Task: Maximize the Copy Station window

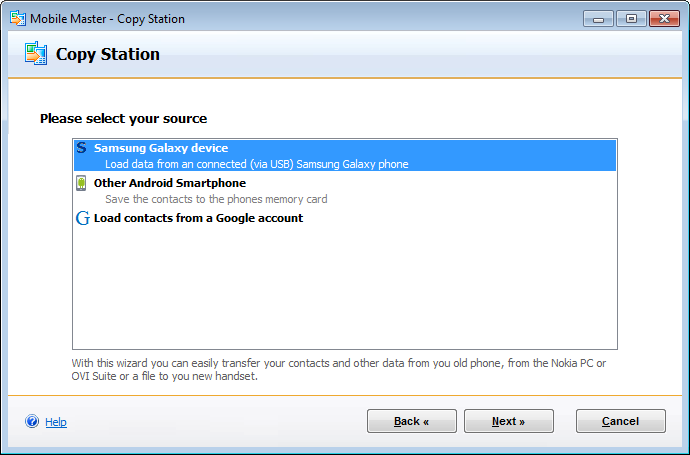Action: pyautogui.click(x=631, y=18)
